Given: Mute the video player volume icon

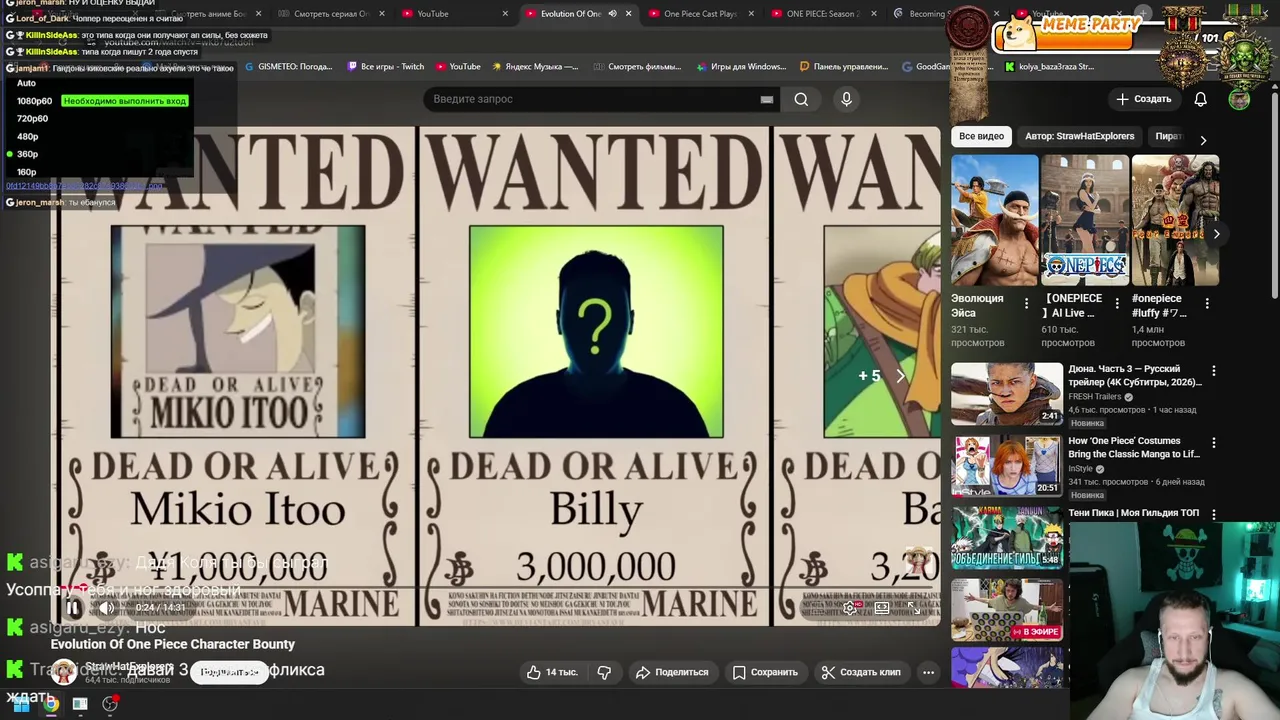Looking at the screenshot, I should coord(106,607).
